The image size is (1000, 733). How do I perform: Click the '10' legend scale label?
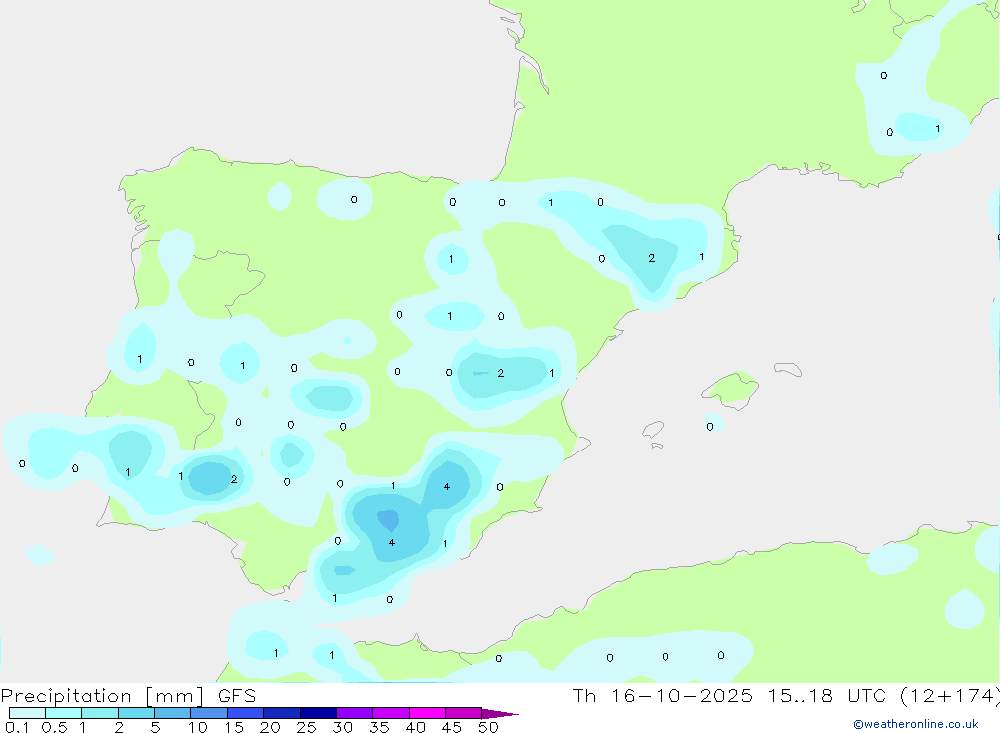coord(198,727)
